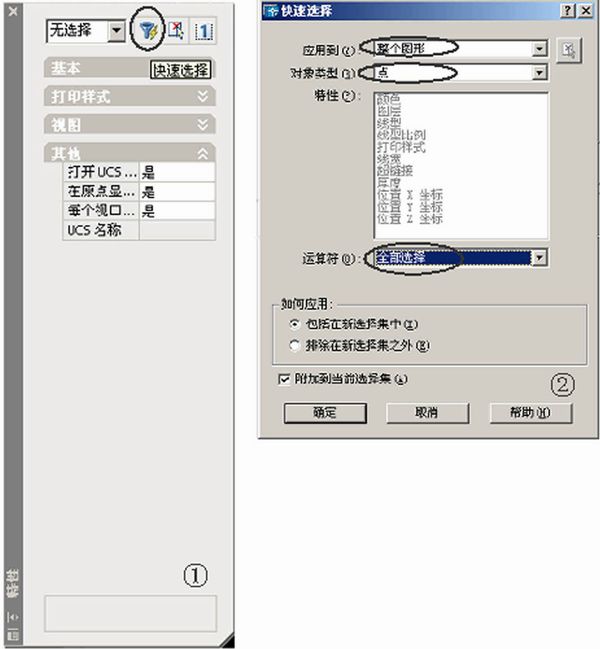600x649 pixels.
Task: Open the 无选择 selection dropdown
Action: [117, 31]
